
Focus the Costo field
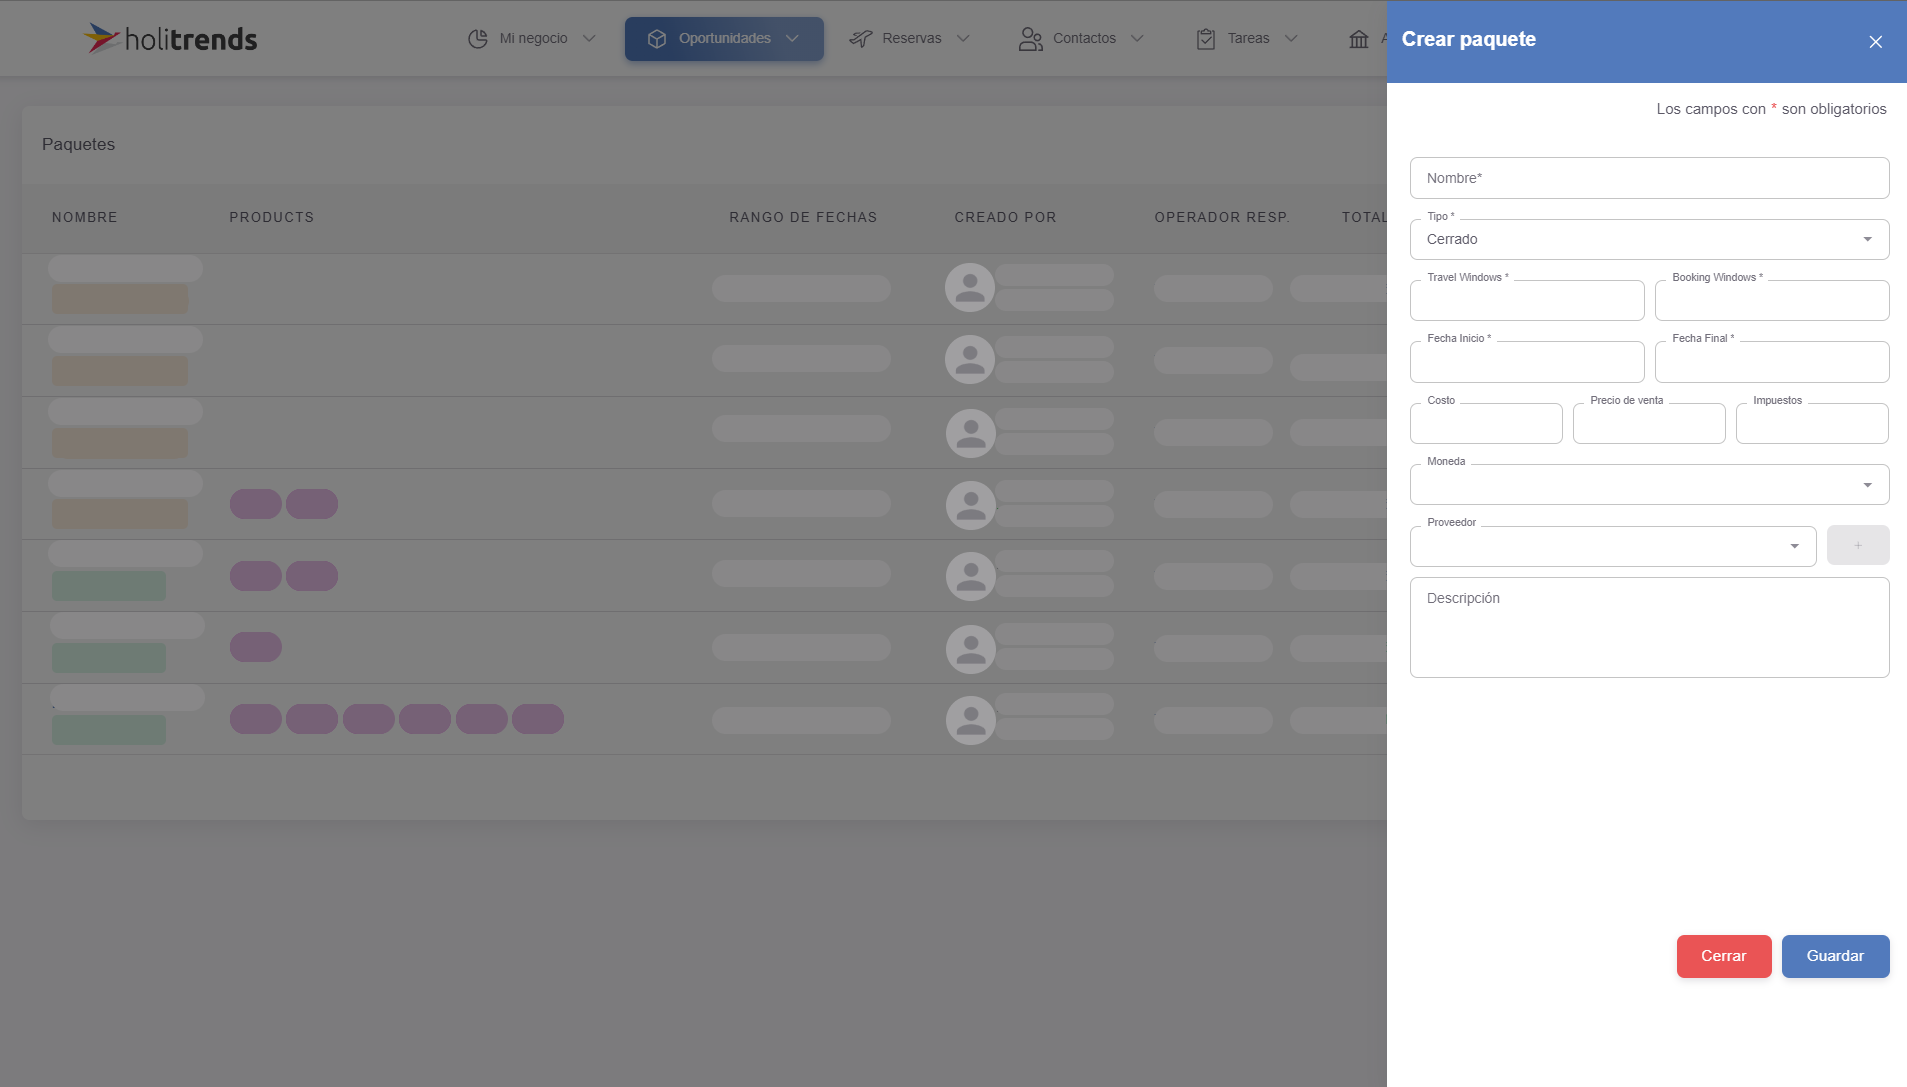1486,423
